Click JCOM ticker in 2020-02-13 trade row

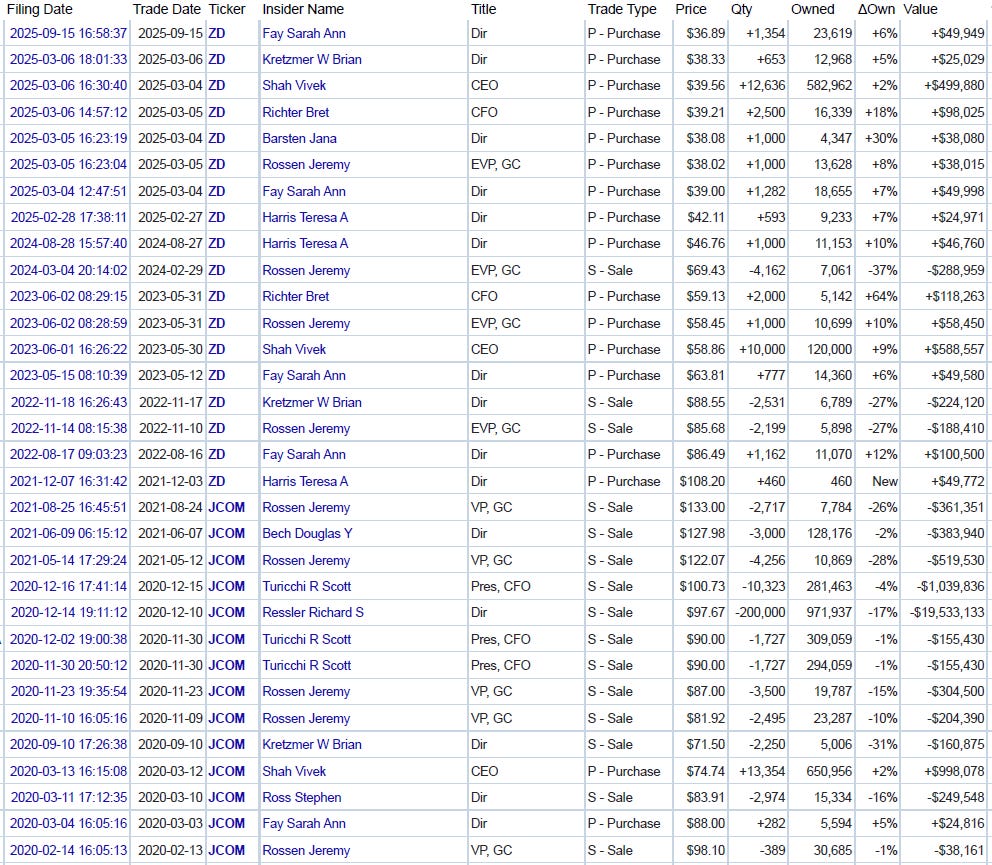tap(226, 850)
